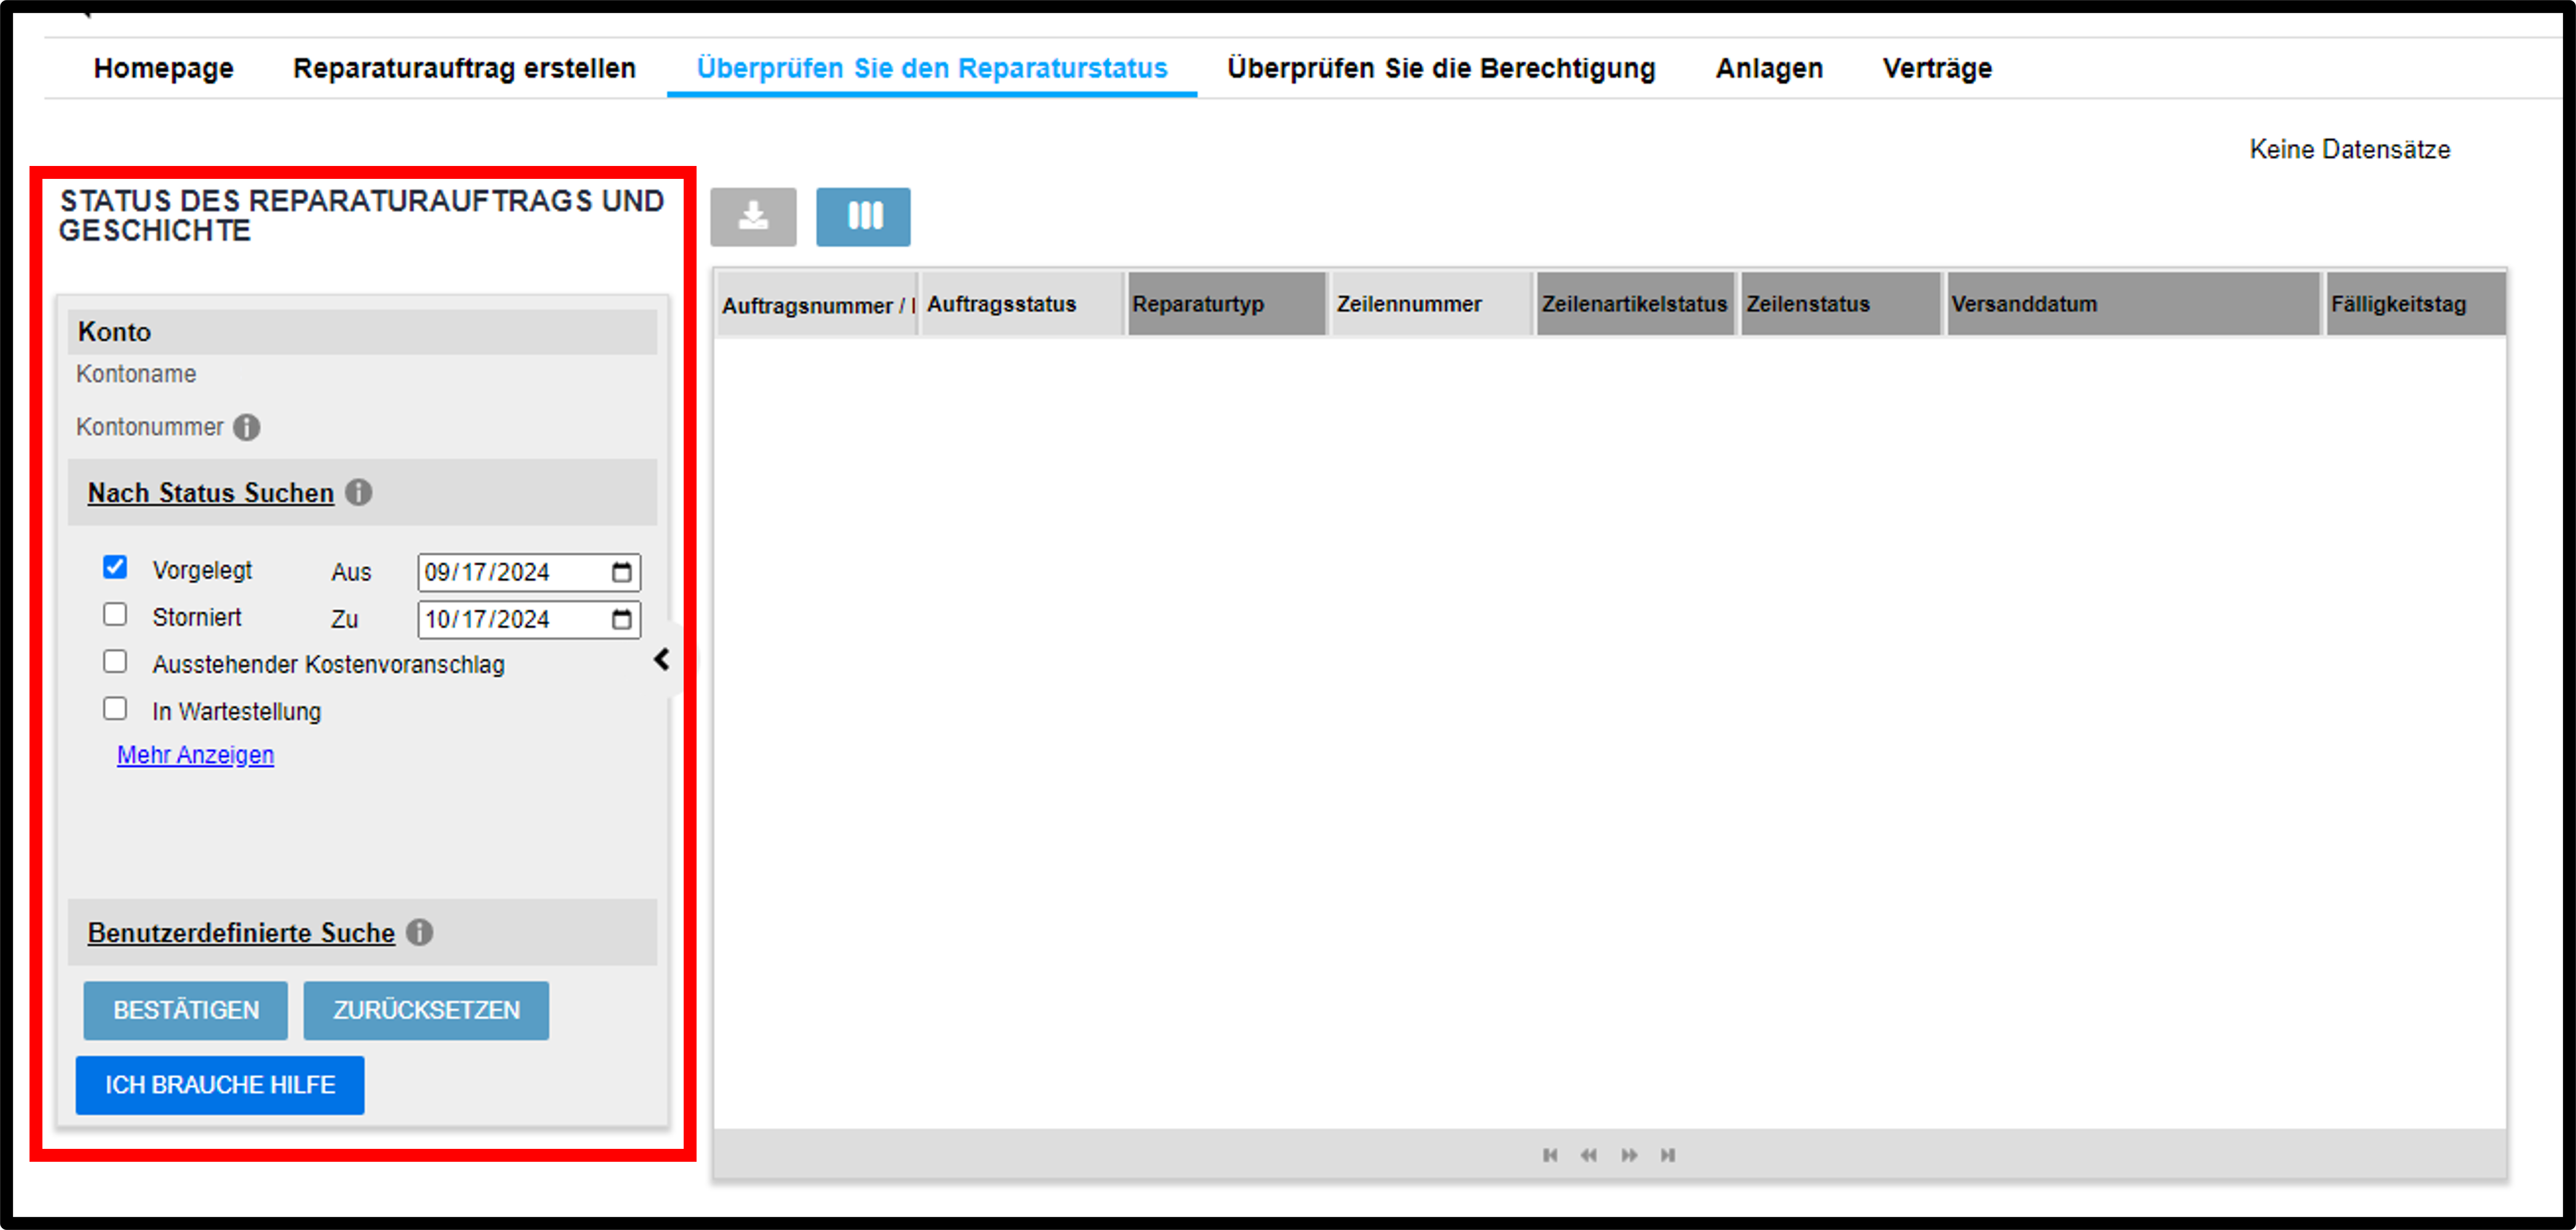Click the Zeilennummer column header

[x=1432, y=304]
